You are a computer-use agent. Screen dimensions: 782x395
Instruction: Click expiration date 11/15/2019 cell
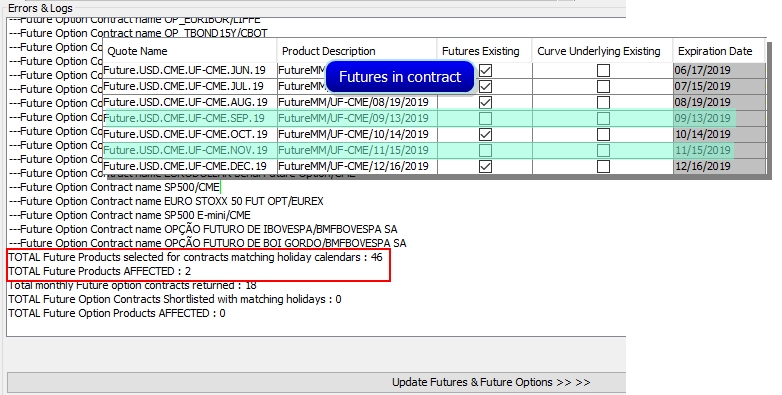(x=719, y=150)
